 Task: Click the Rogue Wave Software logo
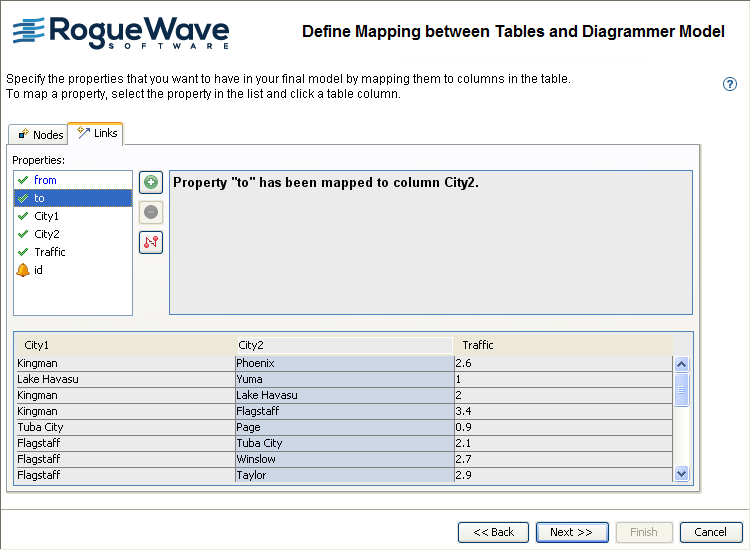click(x=121, y=33)
